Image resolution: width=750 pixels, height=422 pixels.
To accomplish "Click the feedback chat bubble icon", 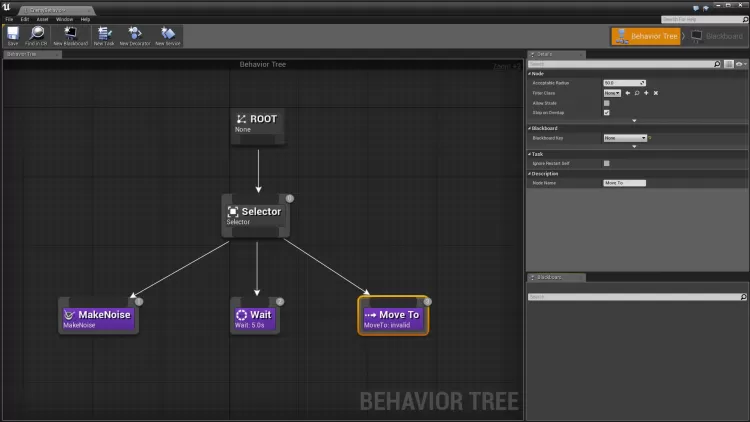I will click(x=696, y=8).
